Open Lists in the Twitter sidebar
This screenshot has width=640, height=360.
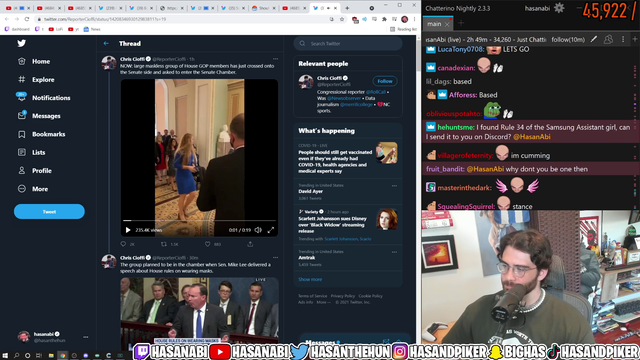tap(32, 152)
